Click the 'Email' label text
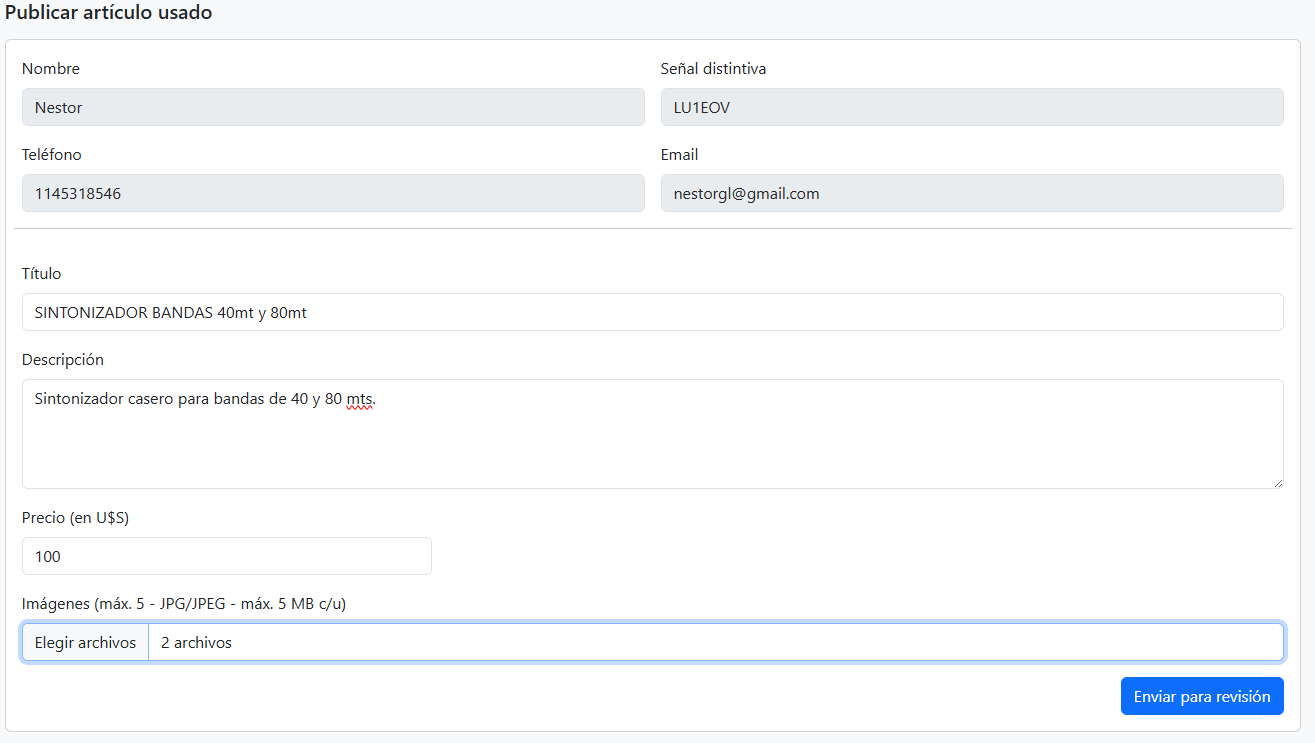 coord(679,155)
